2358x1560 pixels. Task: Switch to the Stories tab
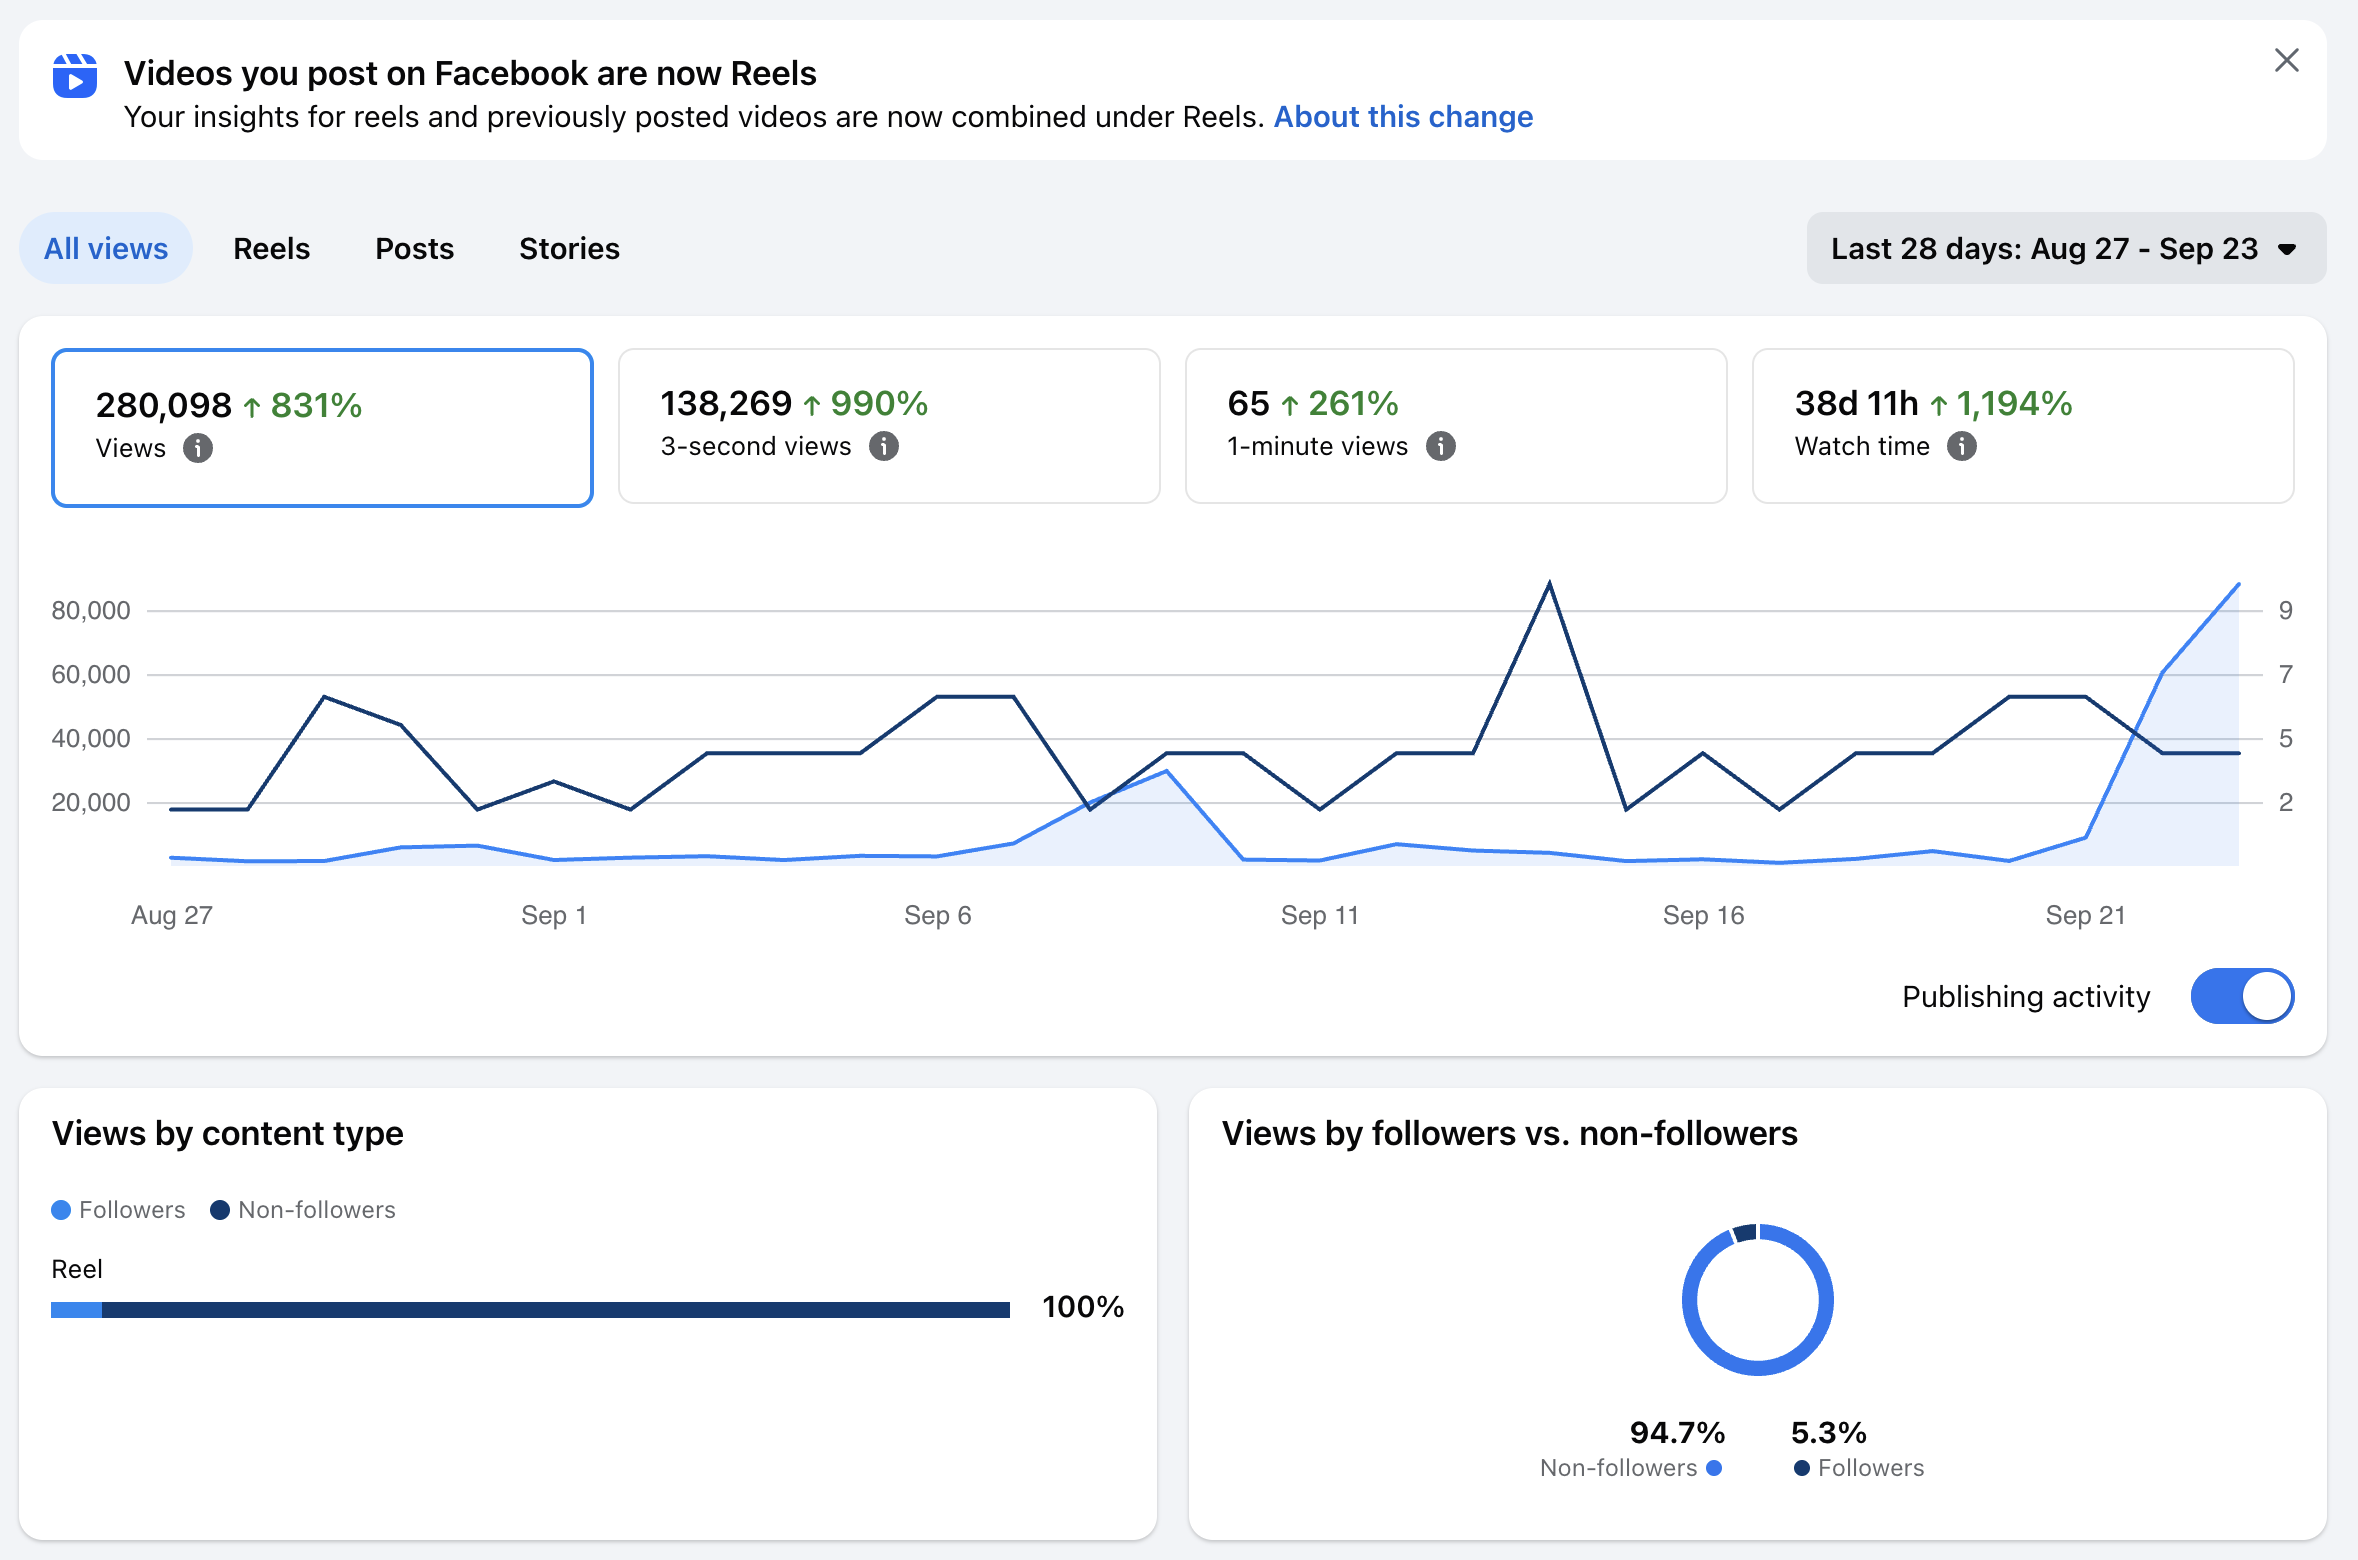[x=569, y=248]
